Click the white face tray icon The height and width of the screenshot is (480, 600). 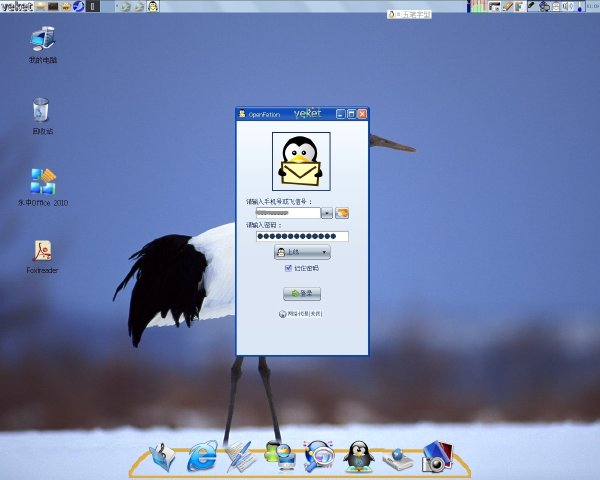click(556, 7)
